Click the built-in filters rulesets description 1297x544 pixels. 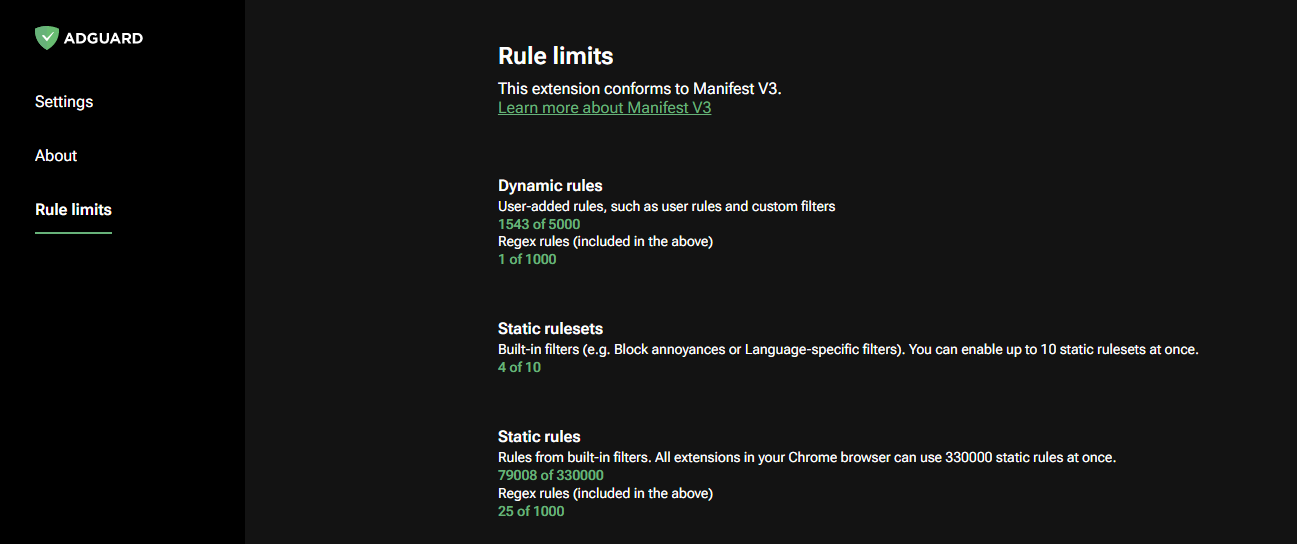(x=847, y=350)
